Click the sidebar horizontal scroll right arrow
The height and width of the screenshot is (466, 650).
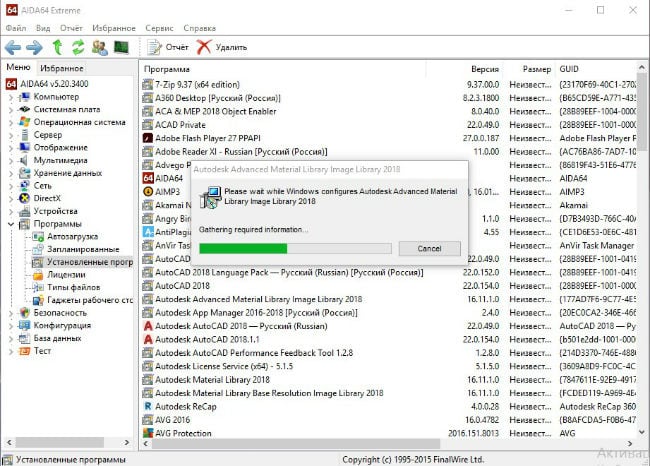[127, 442]
